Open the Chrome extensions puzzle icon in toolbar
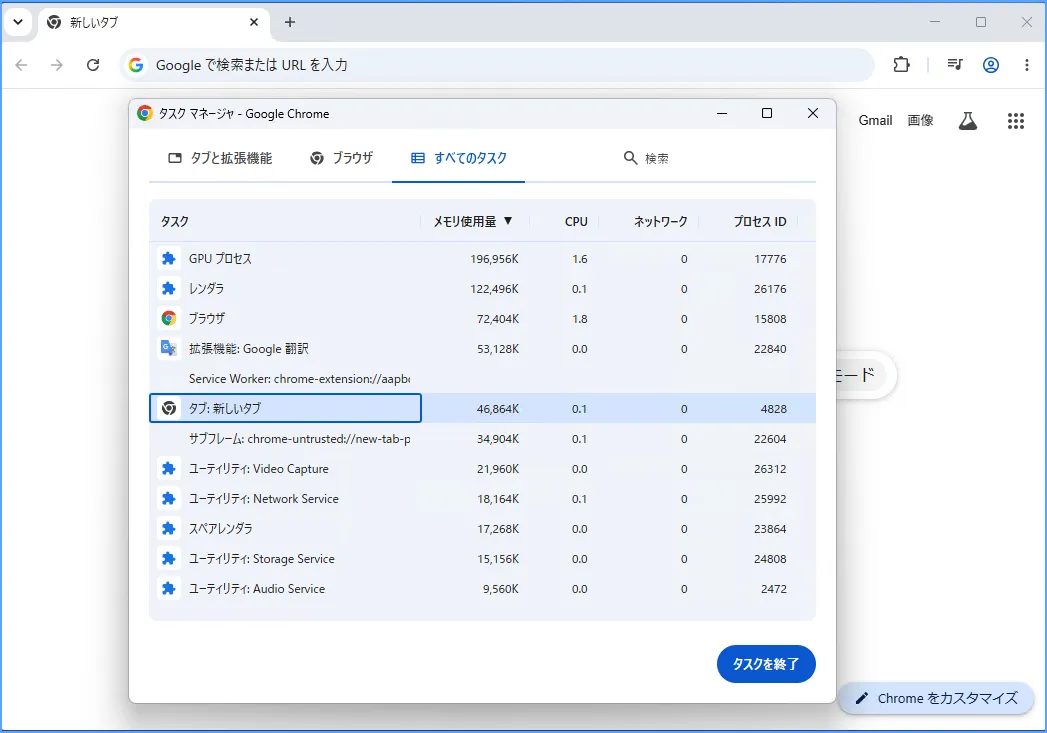The width and height of the screenshot is (1047, 733). tap(901, 65)
